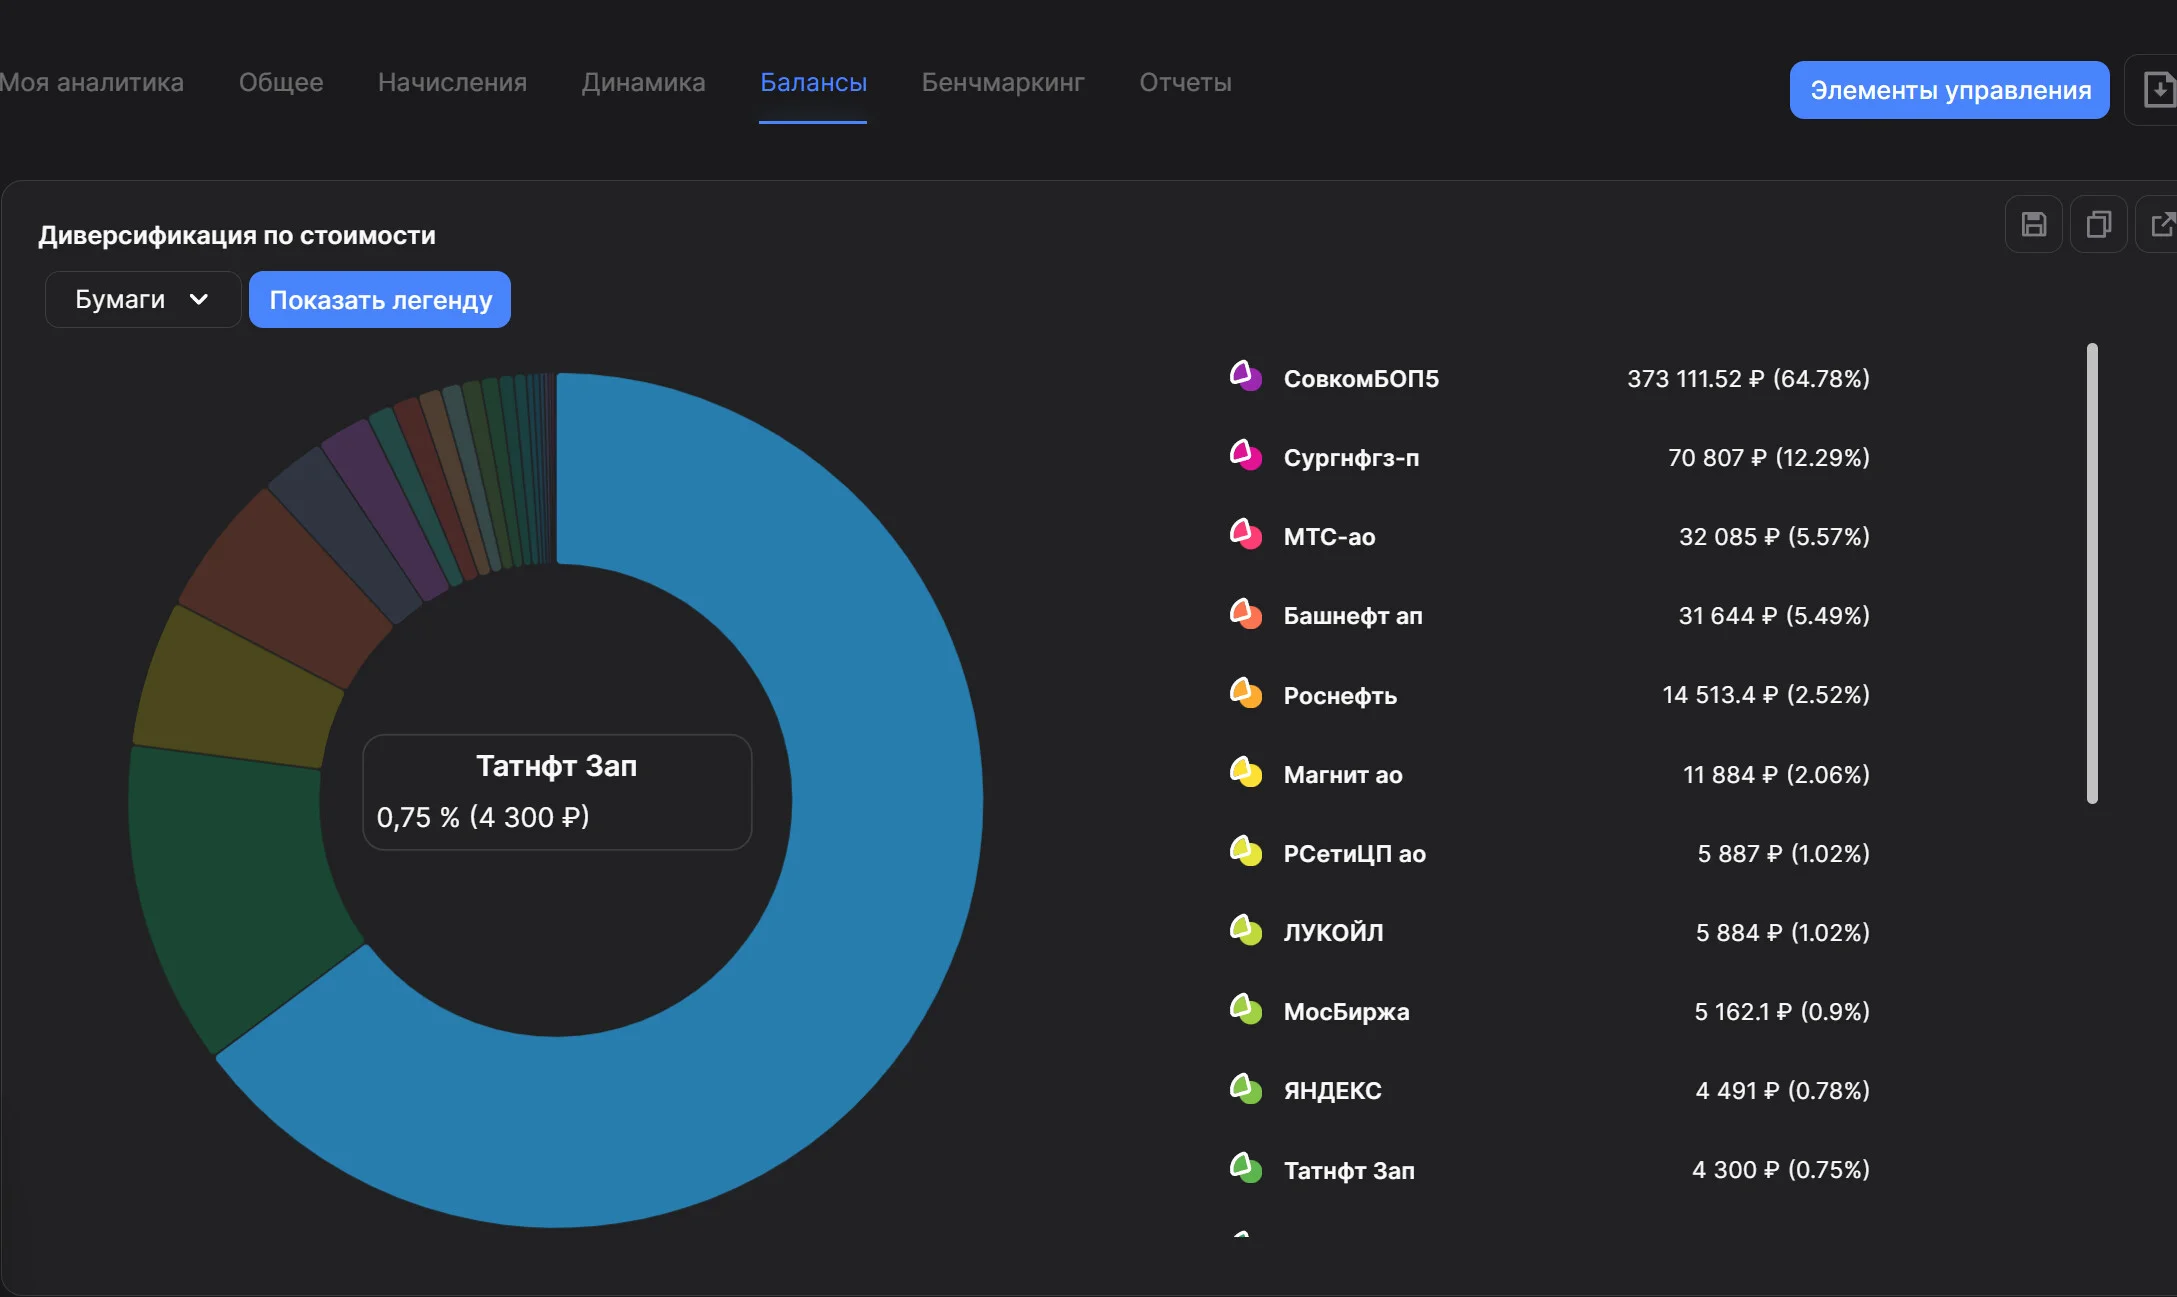This screenshot has width=2177, height=1297.
Task: Click the ЛУКОЙЛ name in legend
Action: [1333, 932]
